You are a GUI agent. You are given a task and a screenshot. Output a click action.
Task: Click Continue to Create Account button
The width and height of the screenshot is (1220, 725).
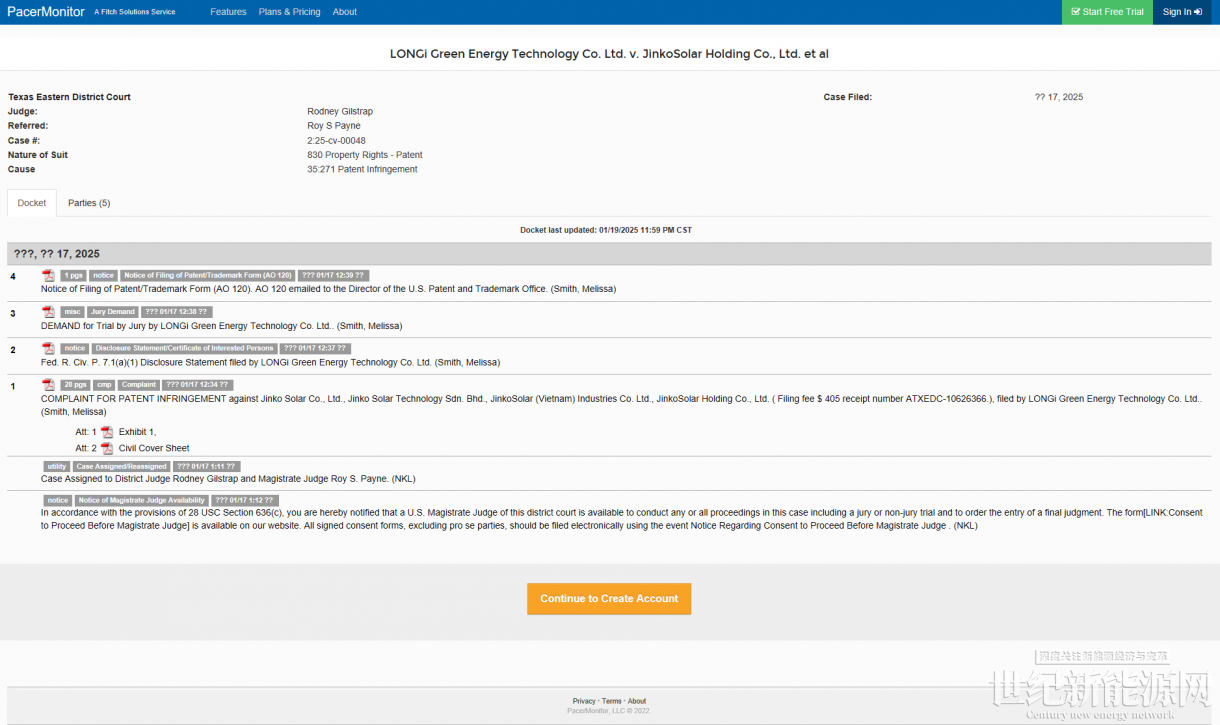click(x=609, y=599)
